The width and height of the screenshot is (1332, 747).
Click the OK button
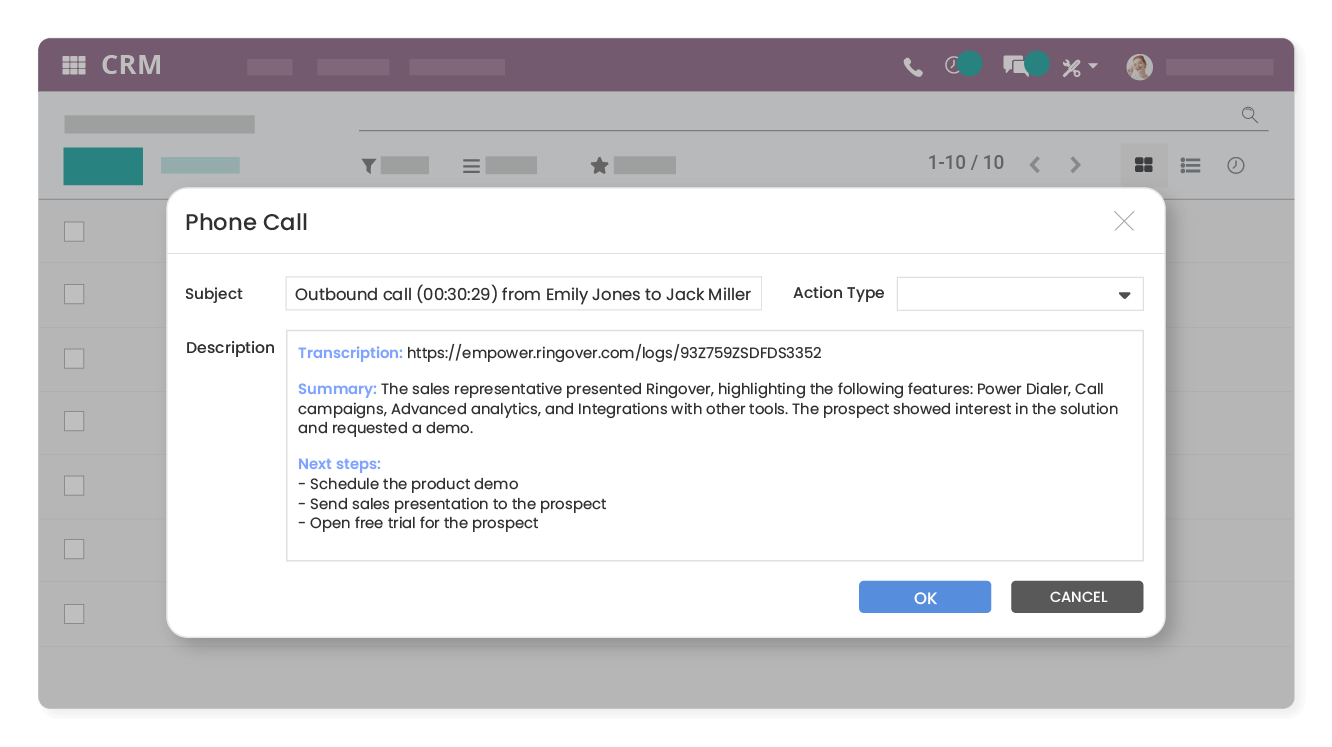point(924,597)
